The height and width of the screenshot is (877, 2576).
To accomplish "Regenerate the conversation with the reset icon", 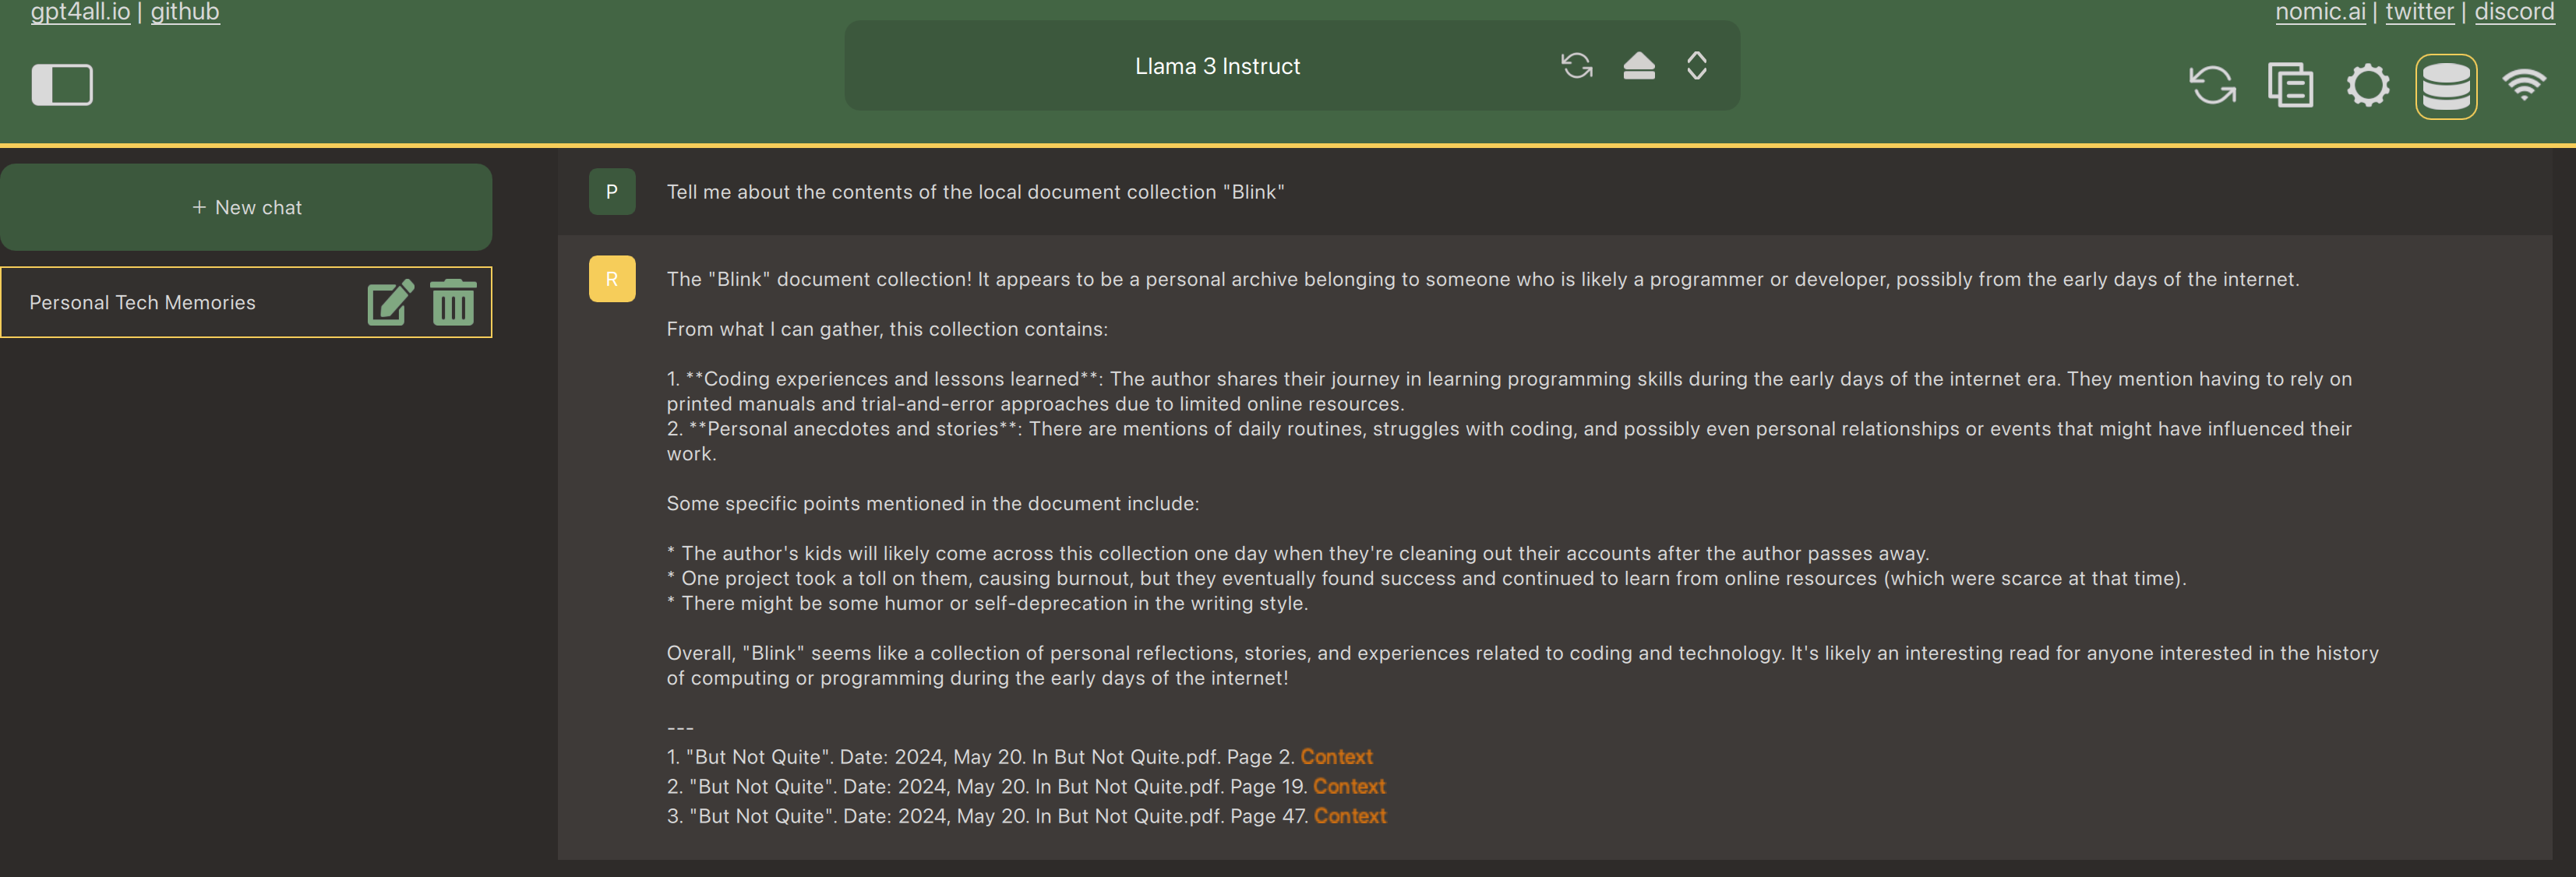I will pos(2212,85).
